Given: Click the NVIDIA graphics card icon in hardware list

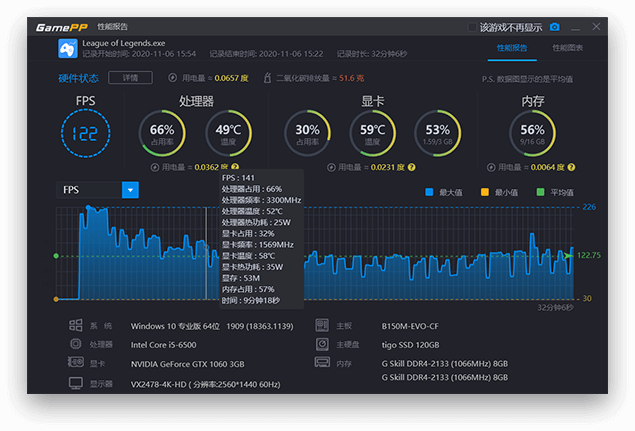Looking at the screenshot, I should click(76, 363).
